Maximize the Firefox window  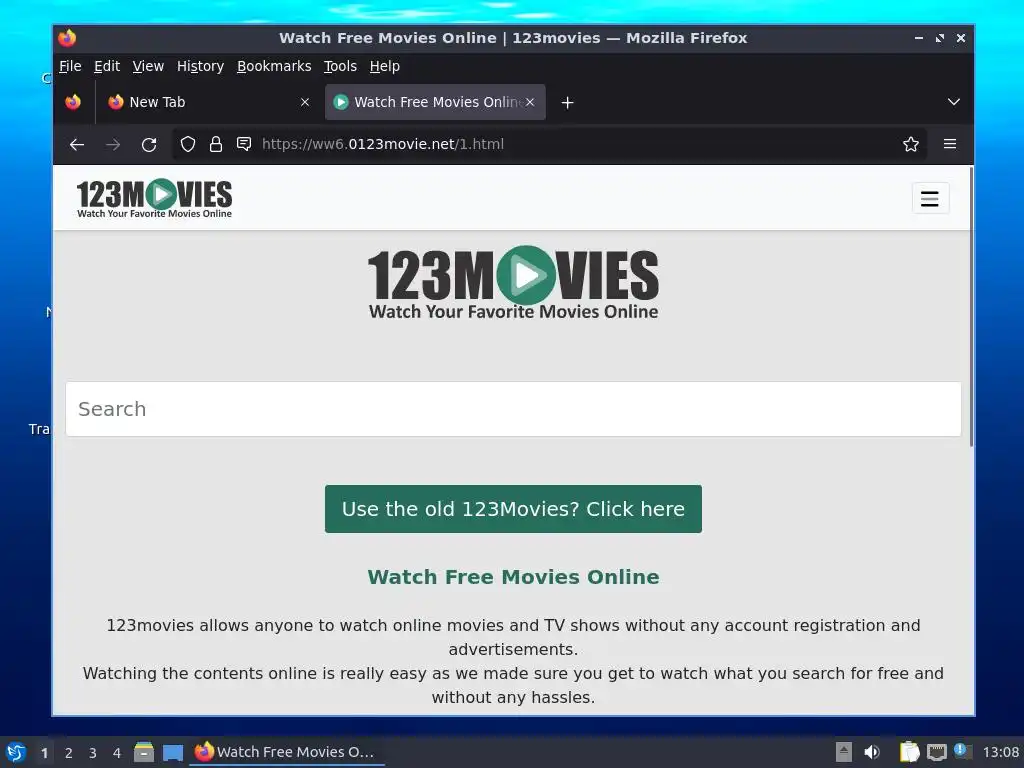click(x=940, y=38)
